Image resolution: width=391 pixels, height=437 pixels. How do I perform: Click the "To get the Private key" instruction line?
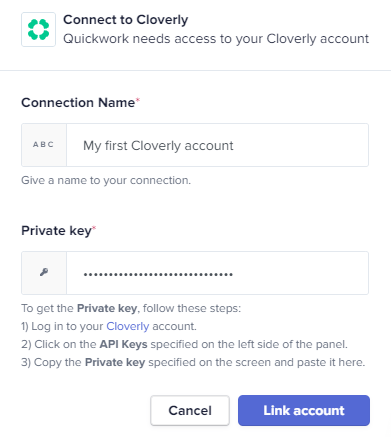pos(131,308)
